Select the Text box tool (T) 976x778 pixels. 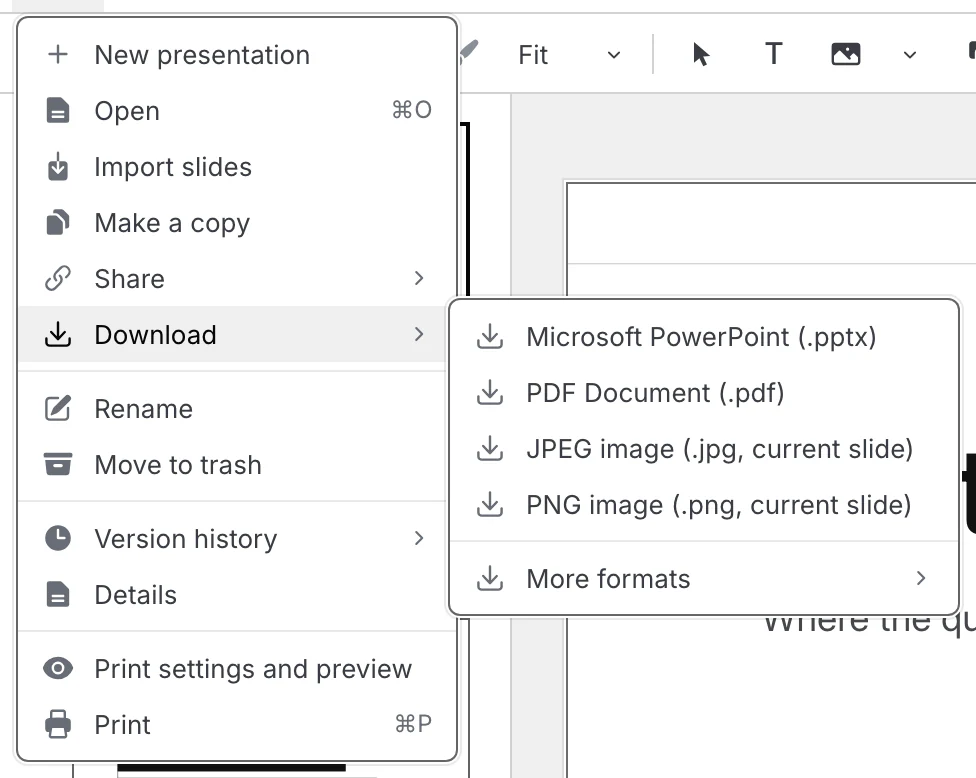[x=774, y=54]
